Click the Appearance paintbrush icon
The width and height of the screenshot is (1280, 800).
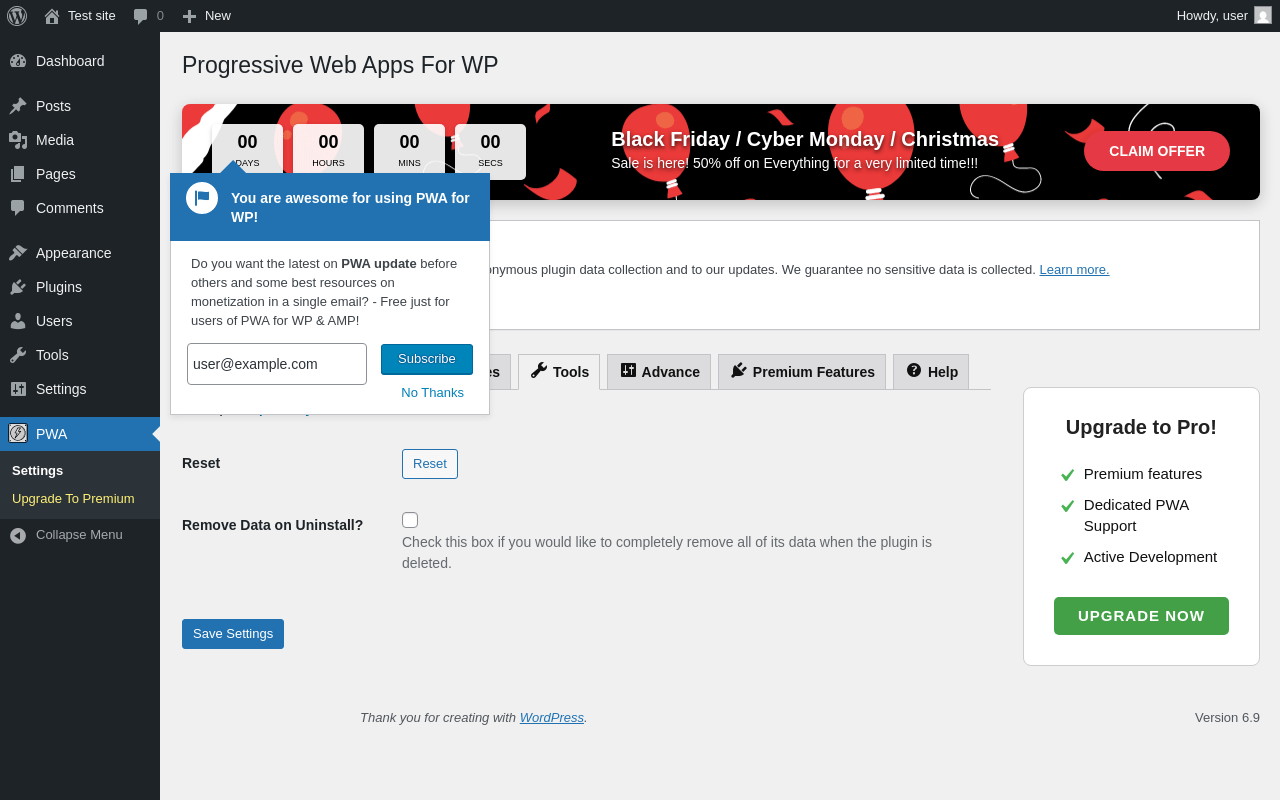click(x=18, y=253)
